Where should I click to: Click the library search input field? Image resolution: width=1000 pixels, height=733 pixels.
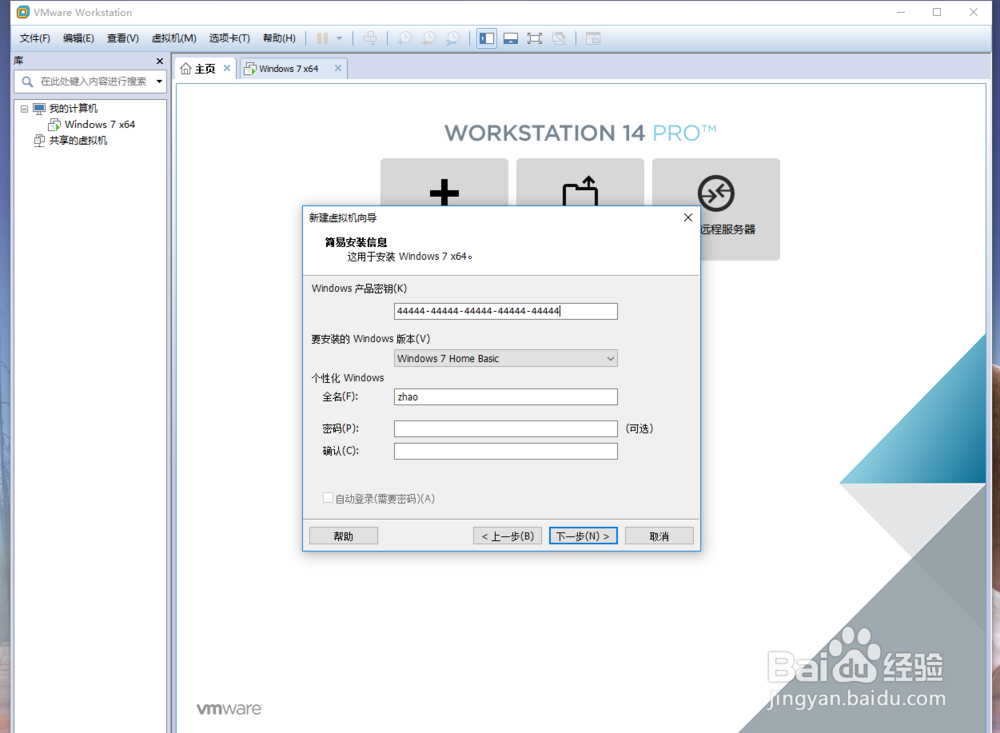89,81
